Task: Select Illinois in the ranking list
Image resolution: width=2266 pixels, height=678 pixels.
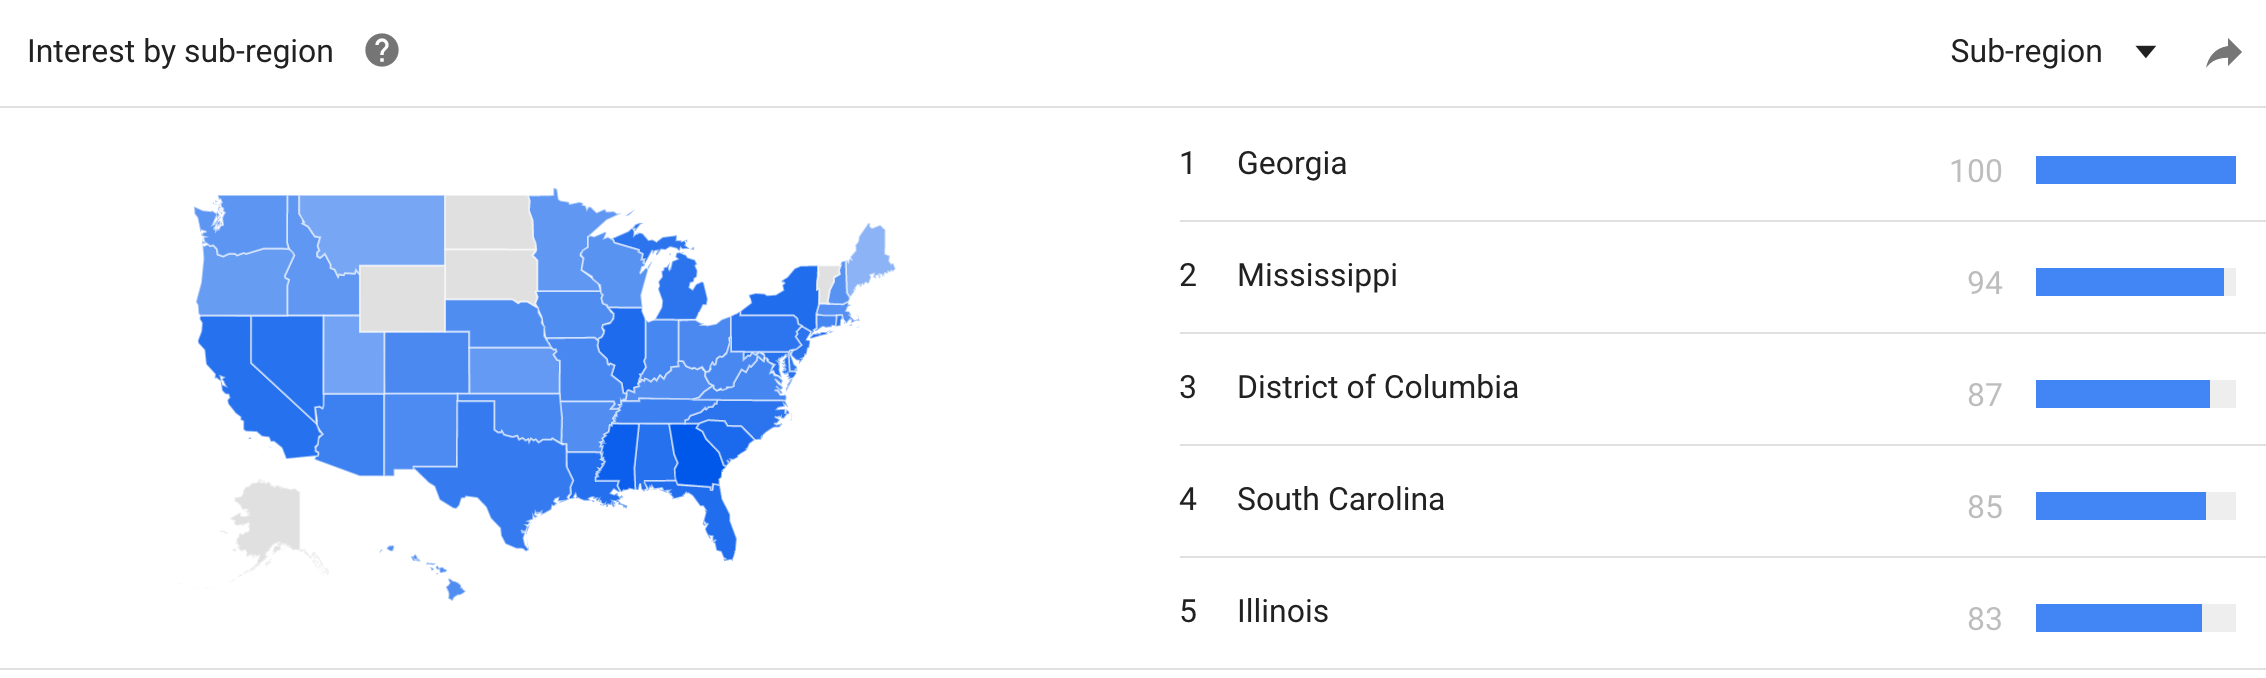Action: pos(1282,611)
